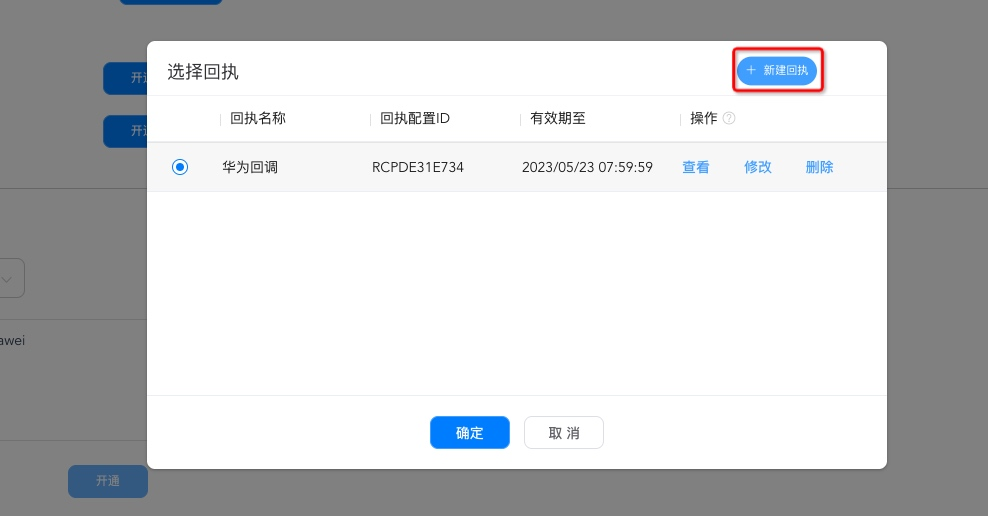Click the 开通 button at bottom left

tap(108, 481)
